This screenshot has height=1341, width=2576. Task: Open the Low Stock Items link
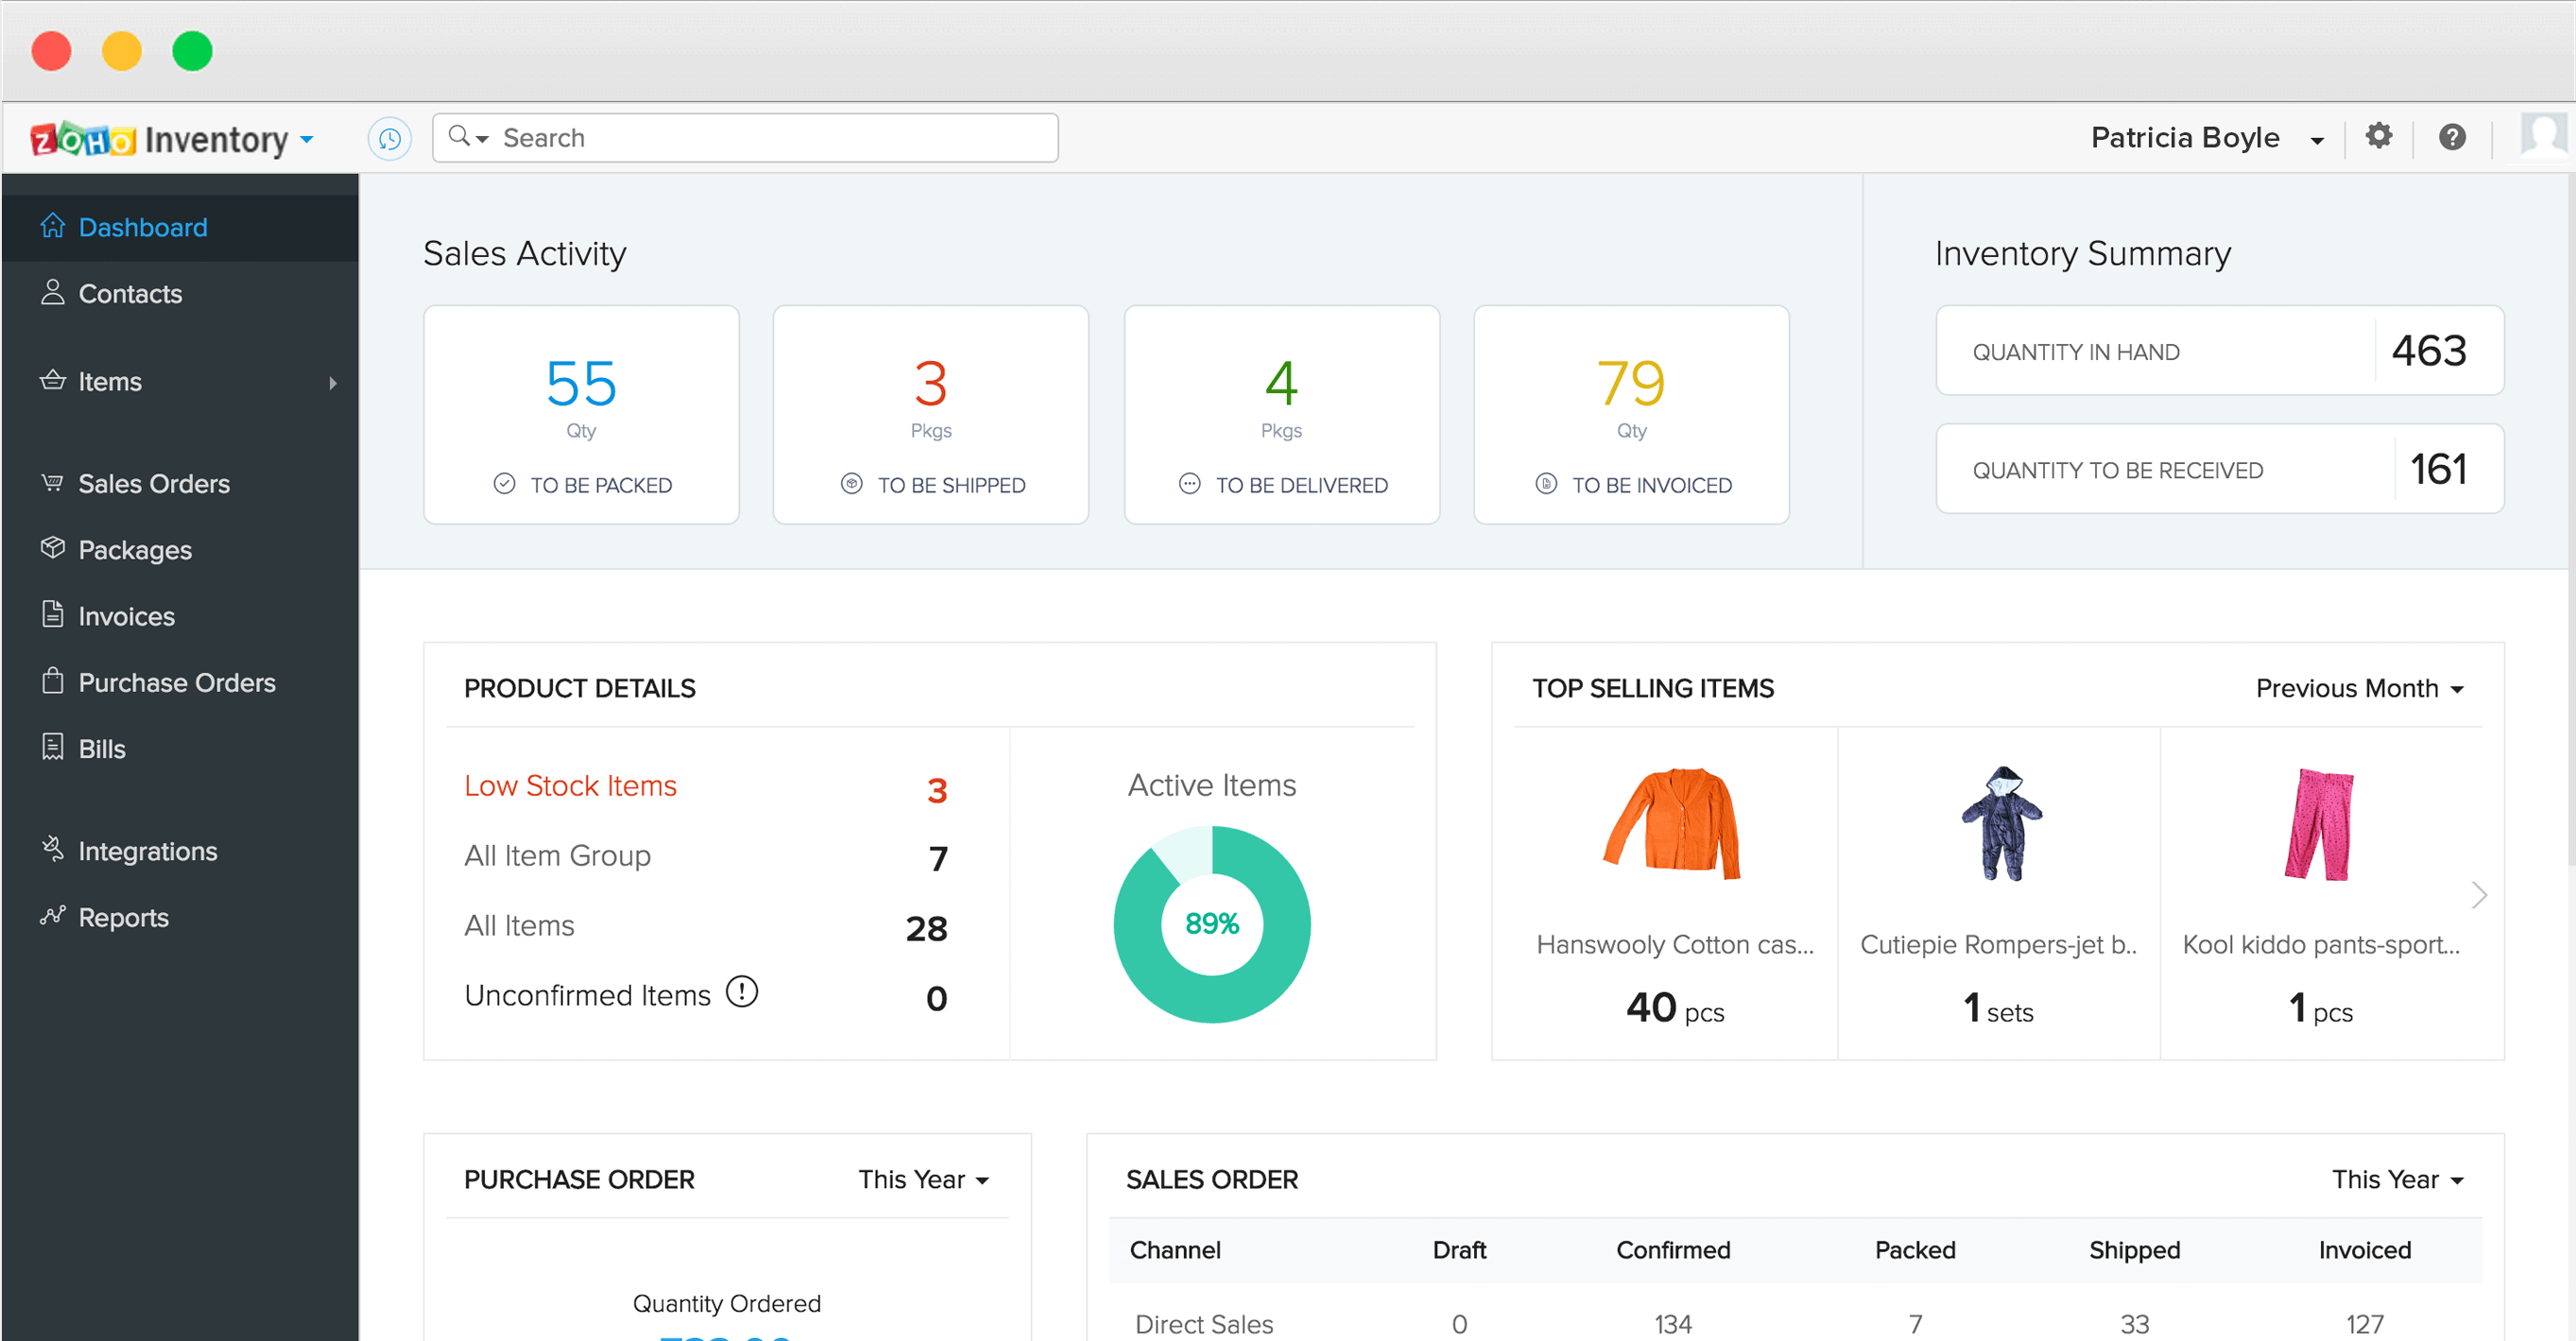click(570, 785)
